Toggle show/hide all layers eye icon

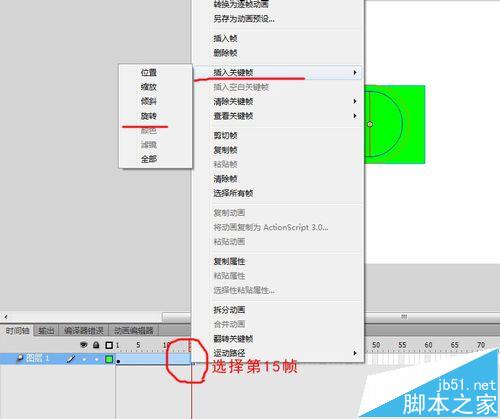84,345
